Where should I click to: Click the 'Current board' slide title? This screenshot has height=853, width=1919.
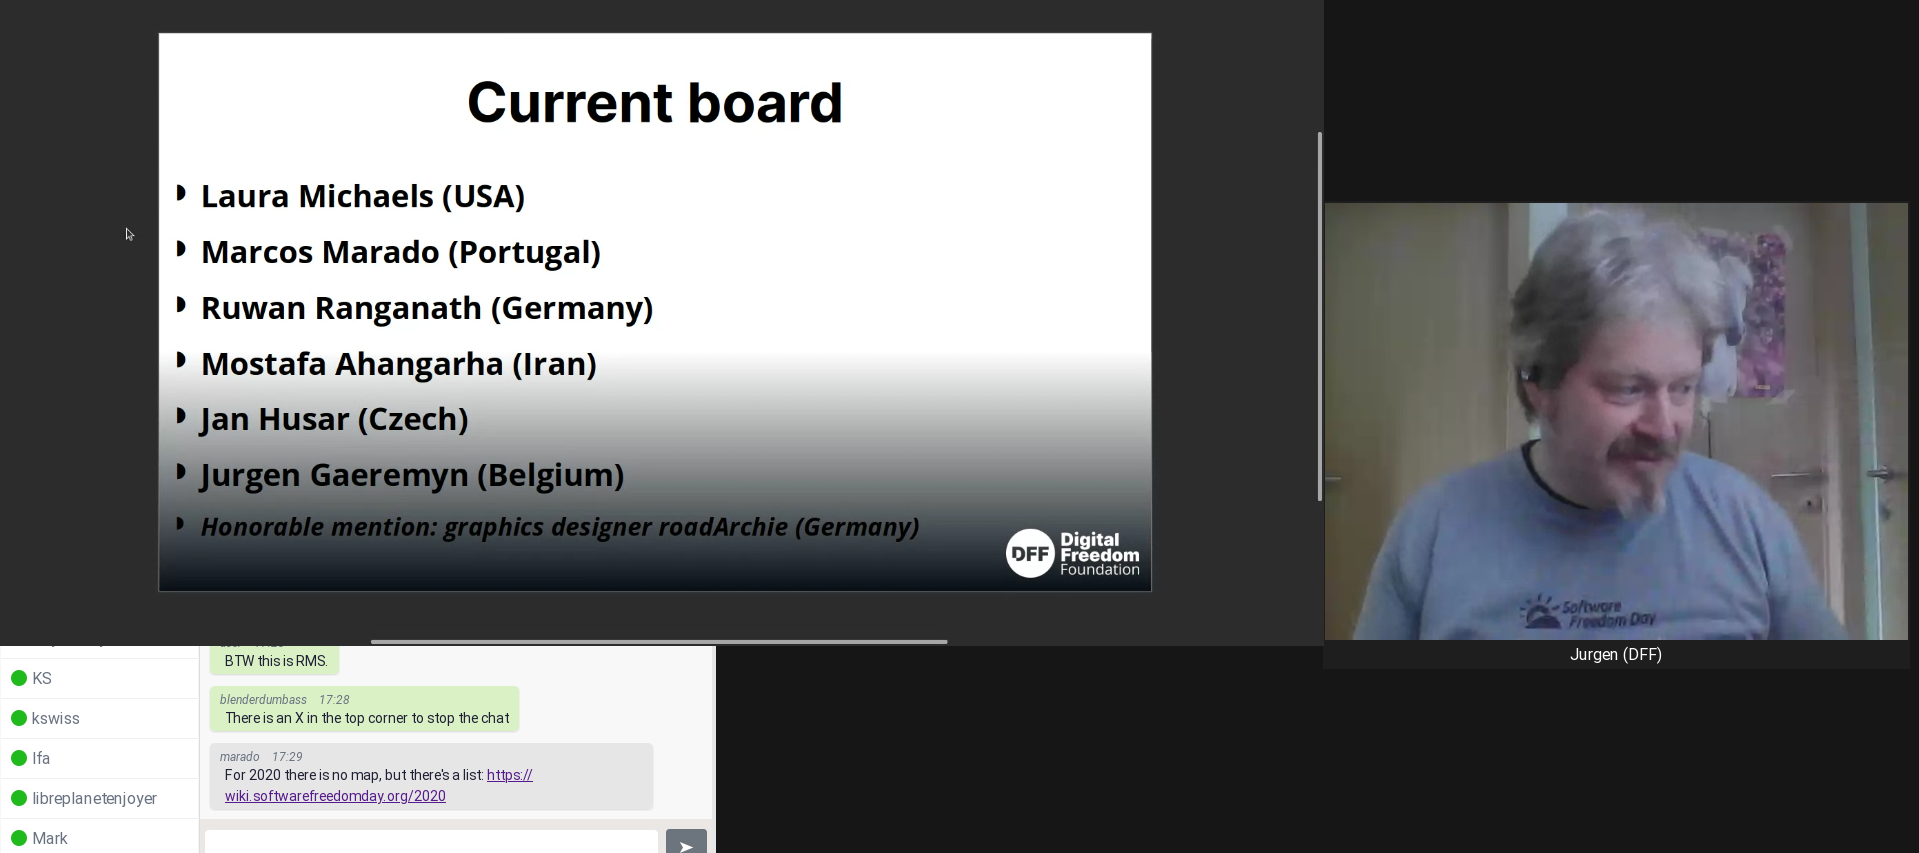pyautogui.click(x=655, y=103)
